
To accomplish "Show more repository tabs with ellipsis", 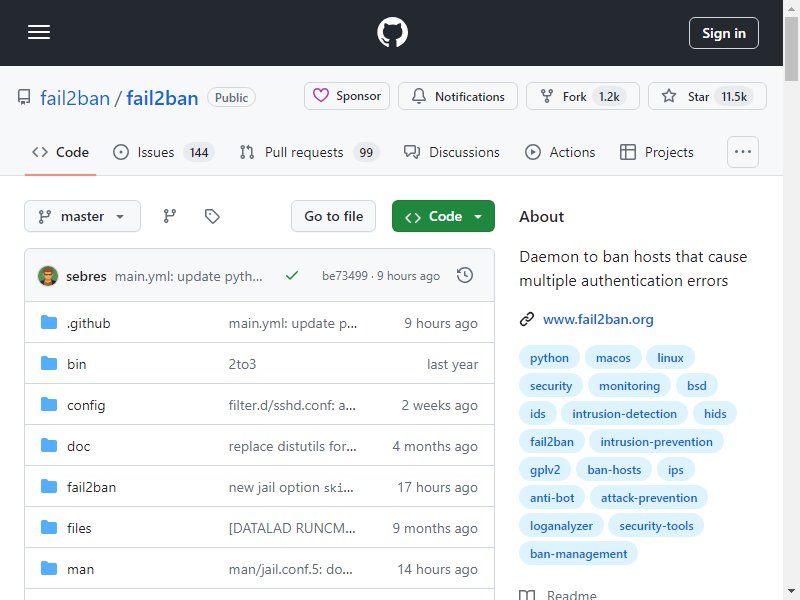I will click(742, 152).
